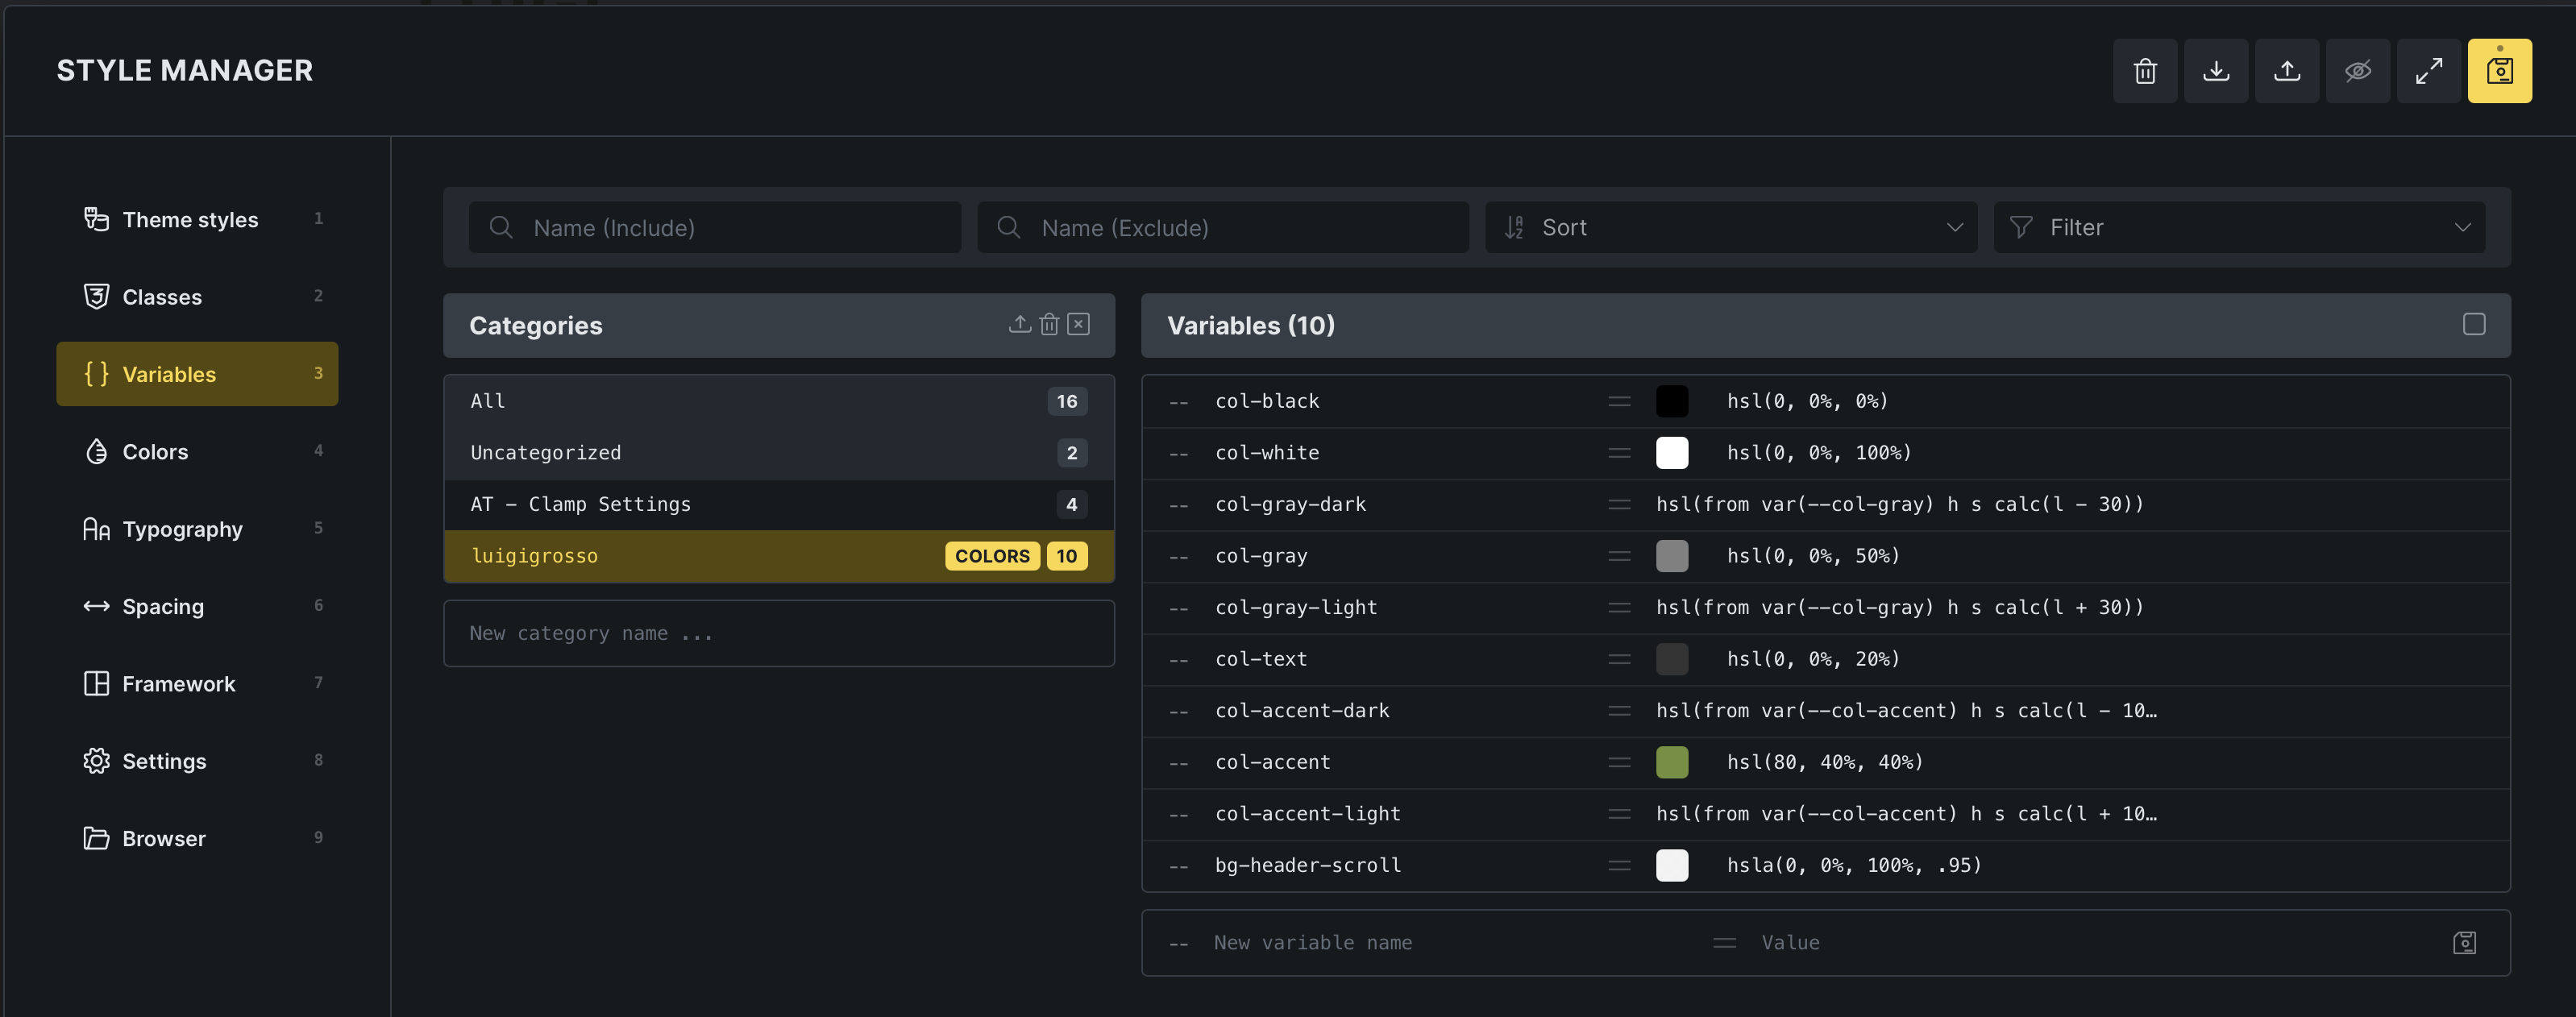Screen dimensions: 2576x1017
Task: Click the New category name field
Action: click(x=779, y=633)
